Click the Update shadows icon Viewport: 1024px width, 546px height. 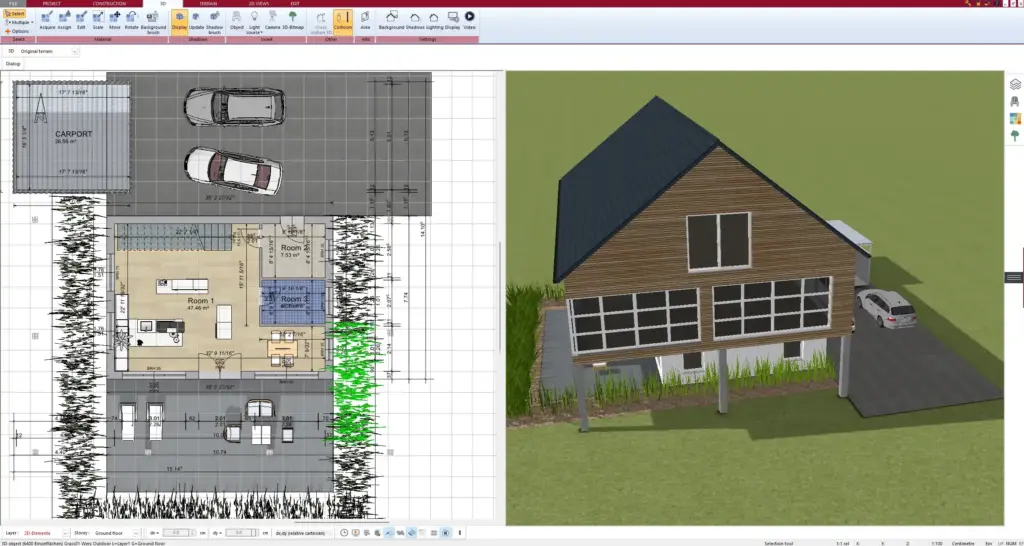pos(197,20)
